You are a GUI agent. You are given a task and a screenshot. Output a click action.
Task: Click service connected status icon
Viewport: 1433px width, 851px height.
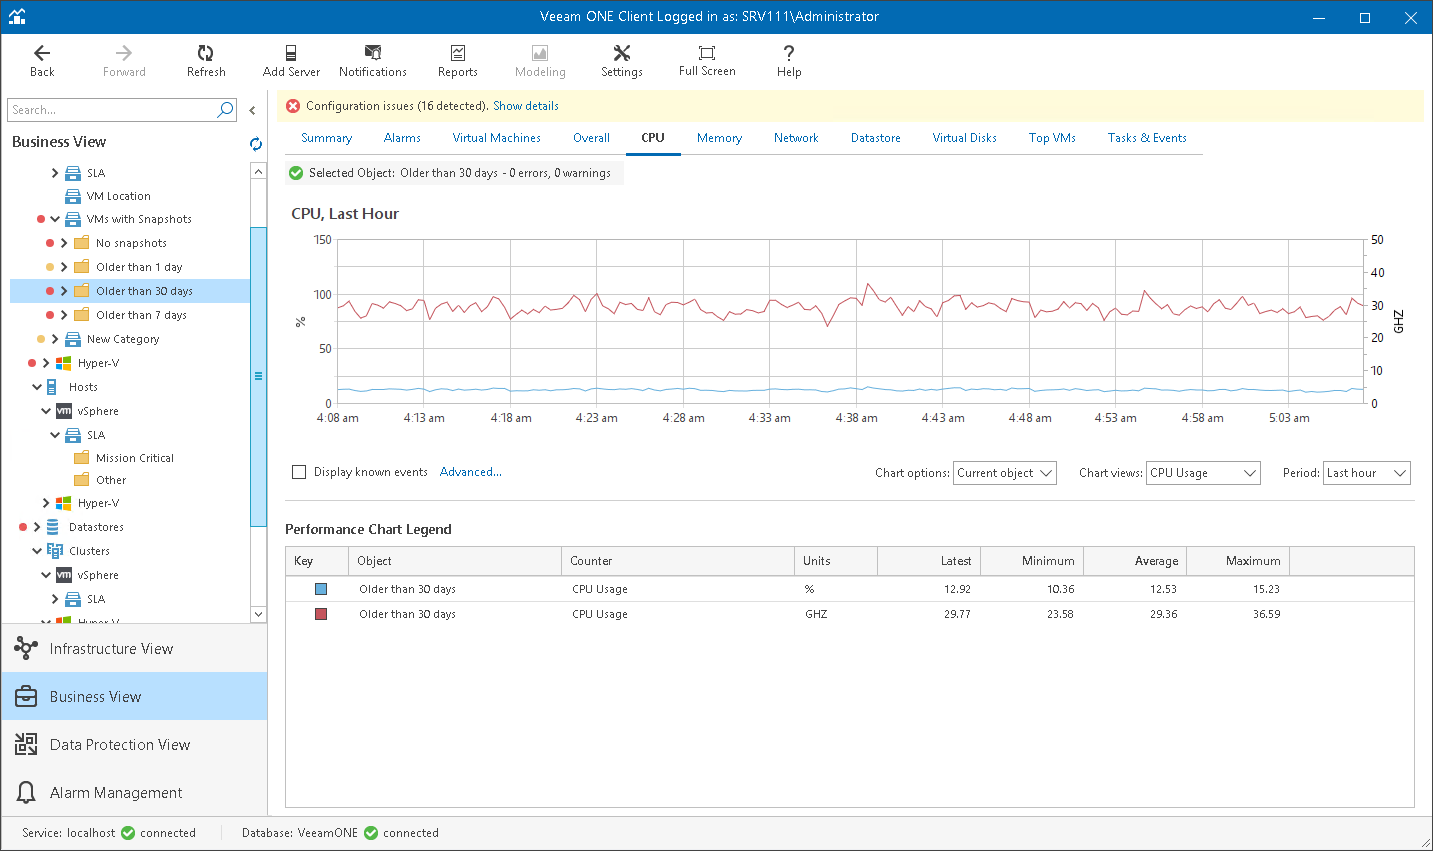128,833
